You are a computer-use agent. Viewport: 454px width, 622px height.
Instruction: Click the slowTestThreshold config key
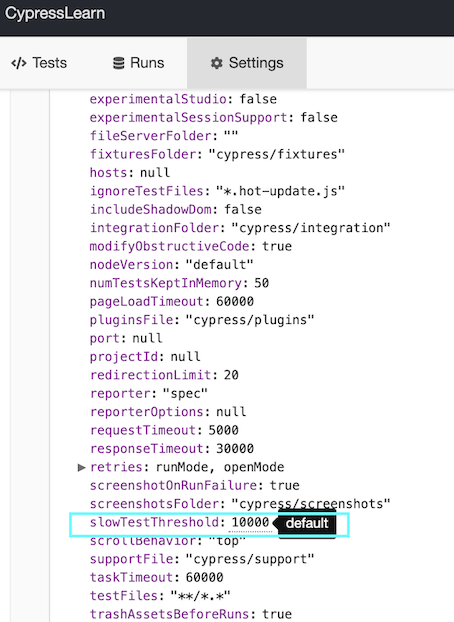[154, 522]
